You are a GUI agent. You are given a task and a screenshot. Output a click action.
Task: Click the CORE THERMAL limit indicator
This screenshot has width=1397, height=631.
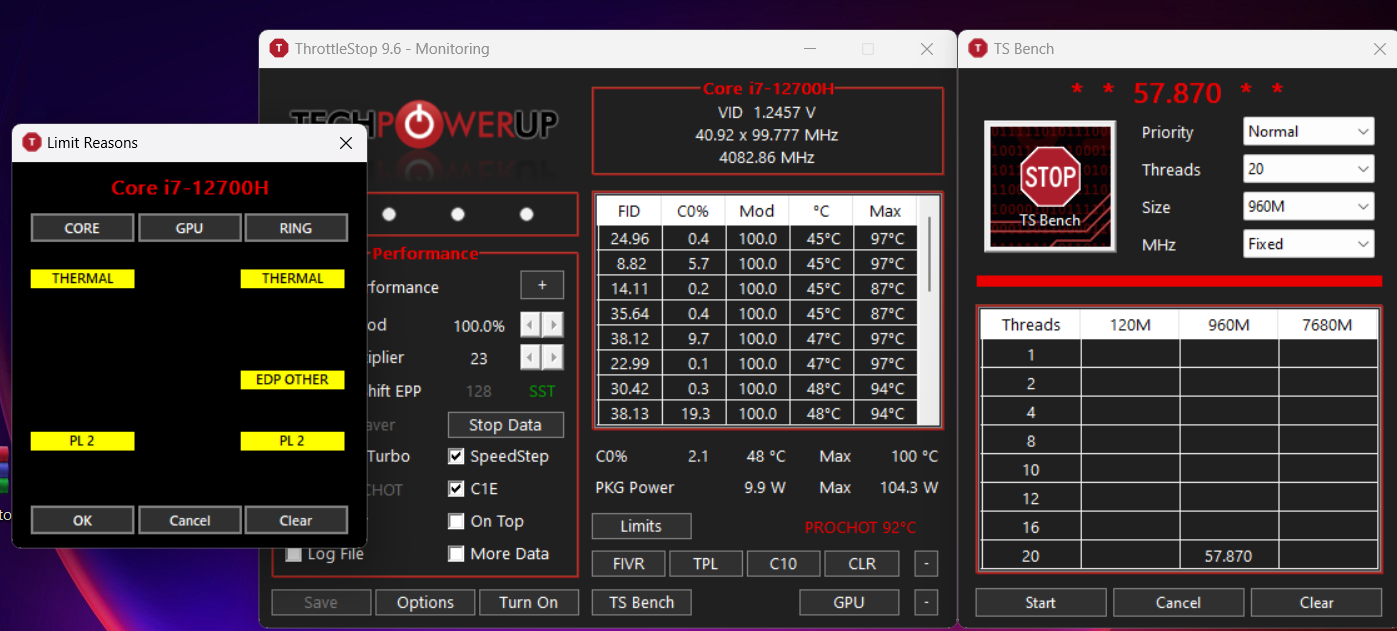[x=82, y=279]
